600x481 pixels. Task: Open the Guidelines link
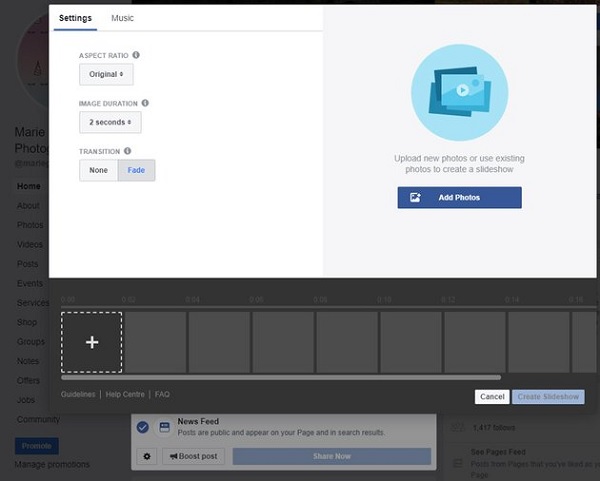coord(78,394)
